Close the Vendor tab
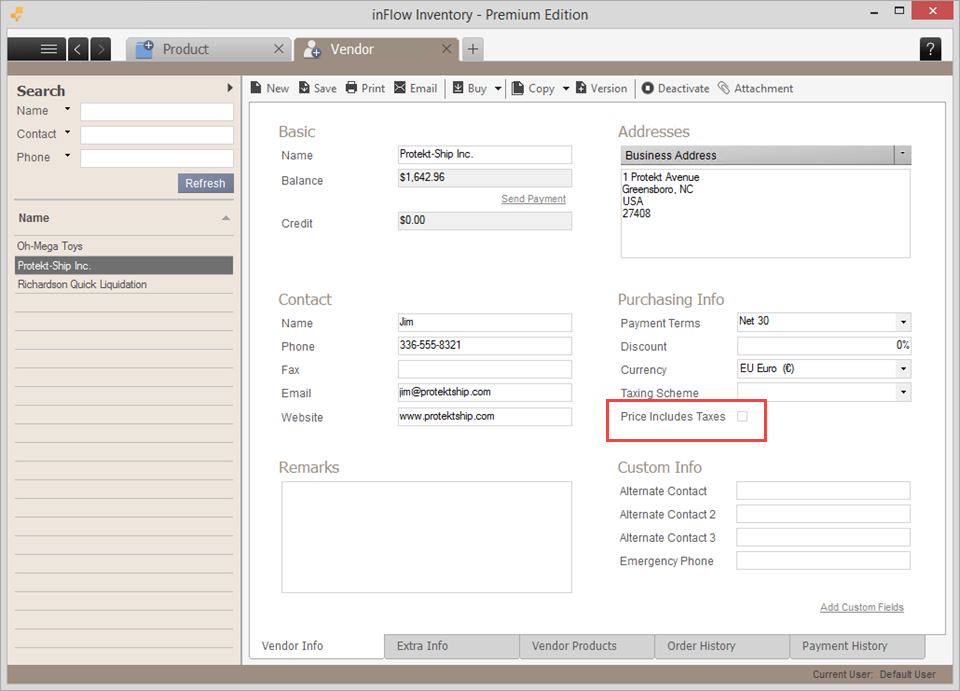960x691 pixels. (x=447, y=49)
